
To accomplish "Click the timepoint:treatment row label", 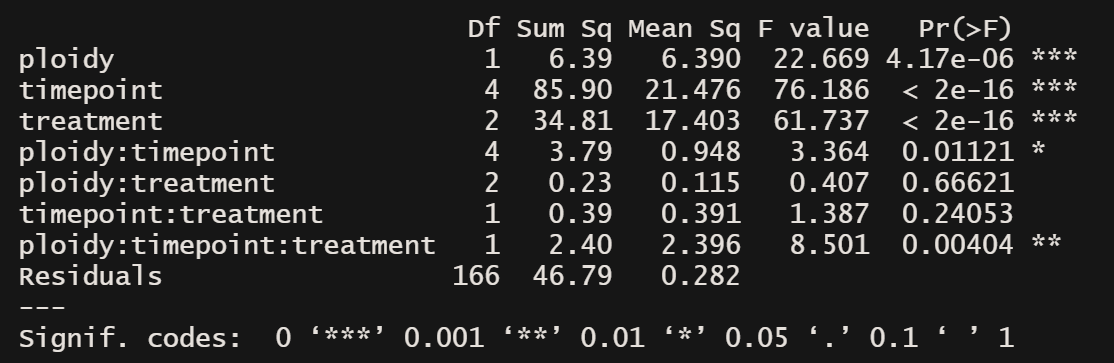I will point(171,215).
